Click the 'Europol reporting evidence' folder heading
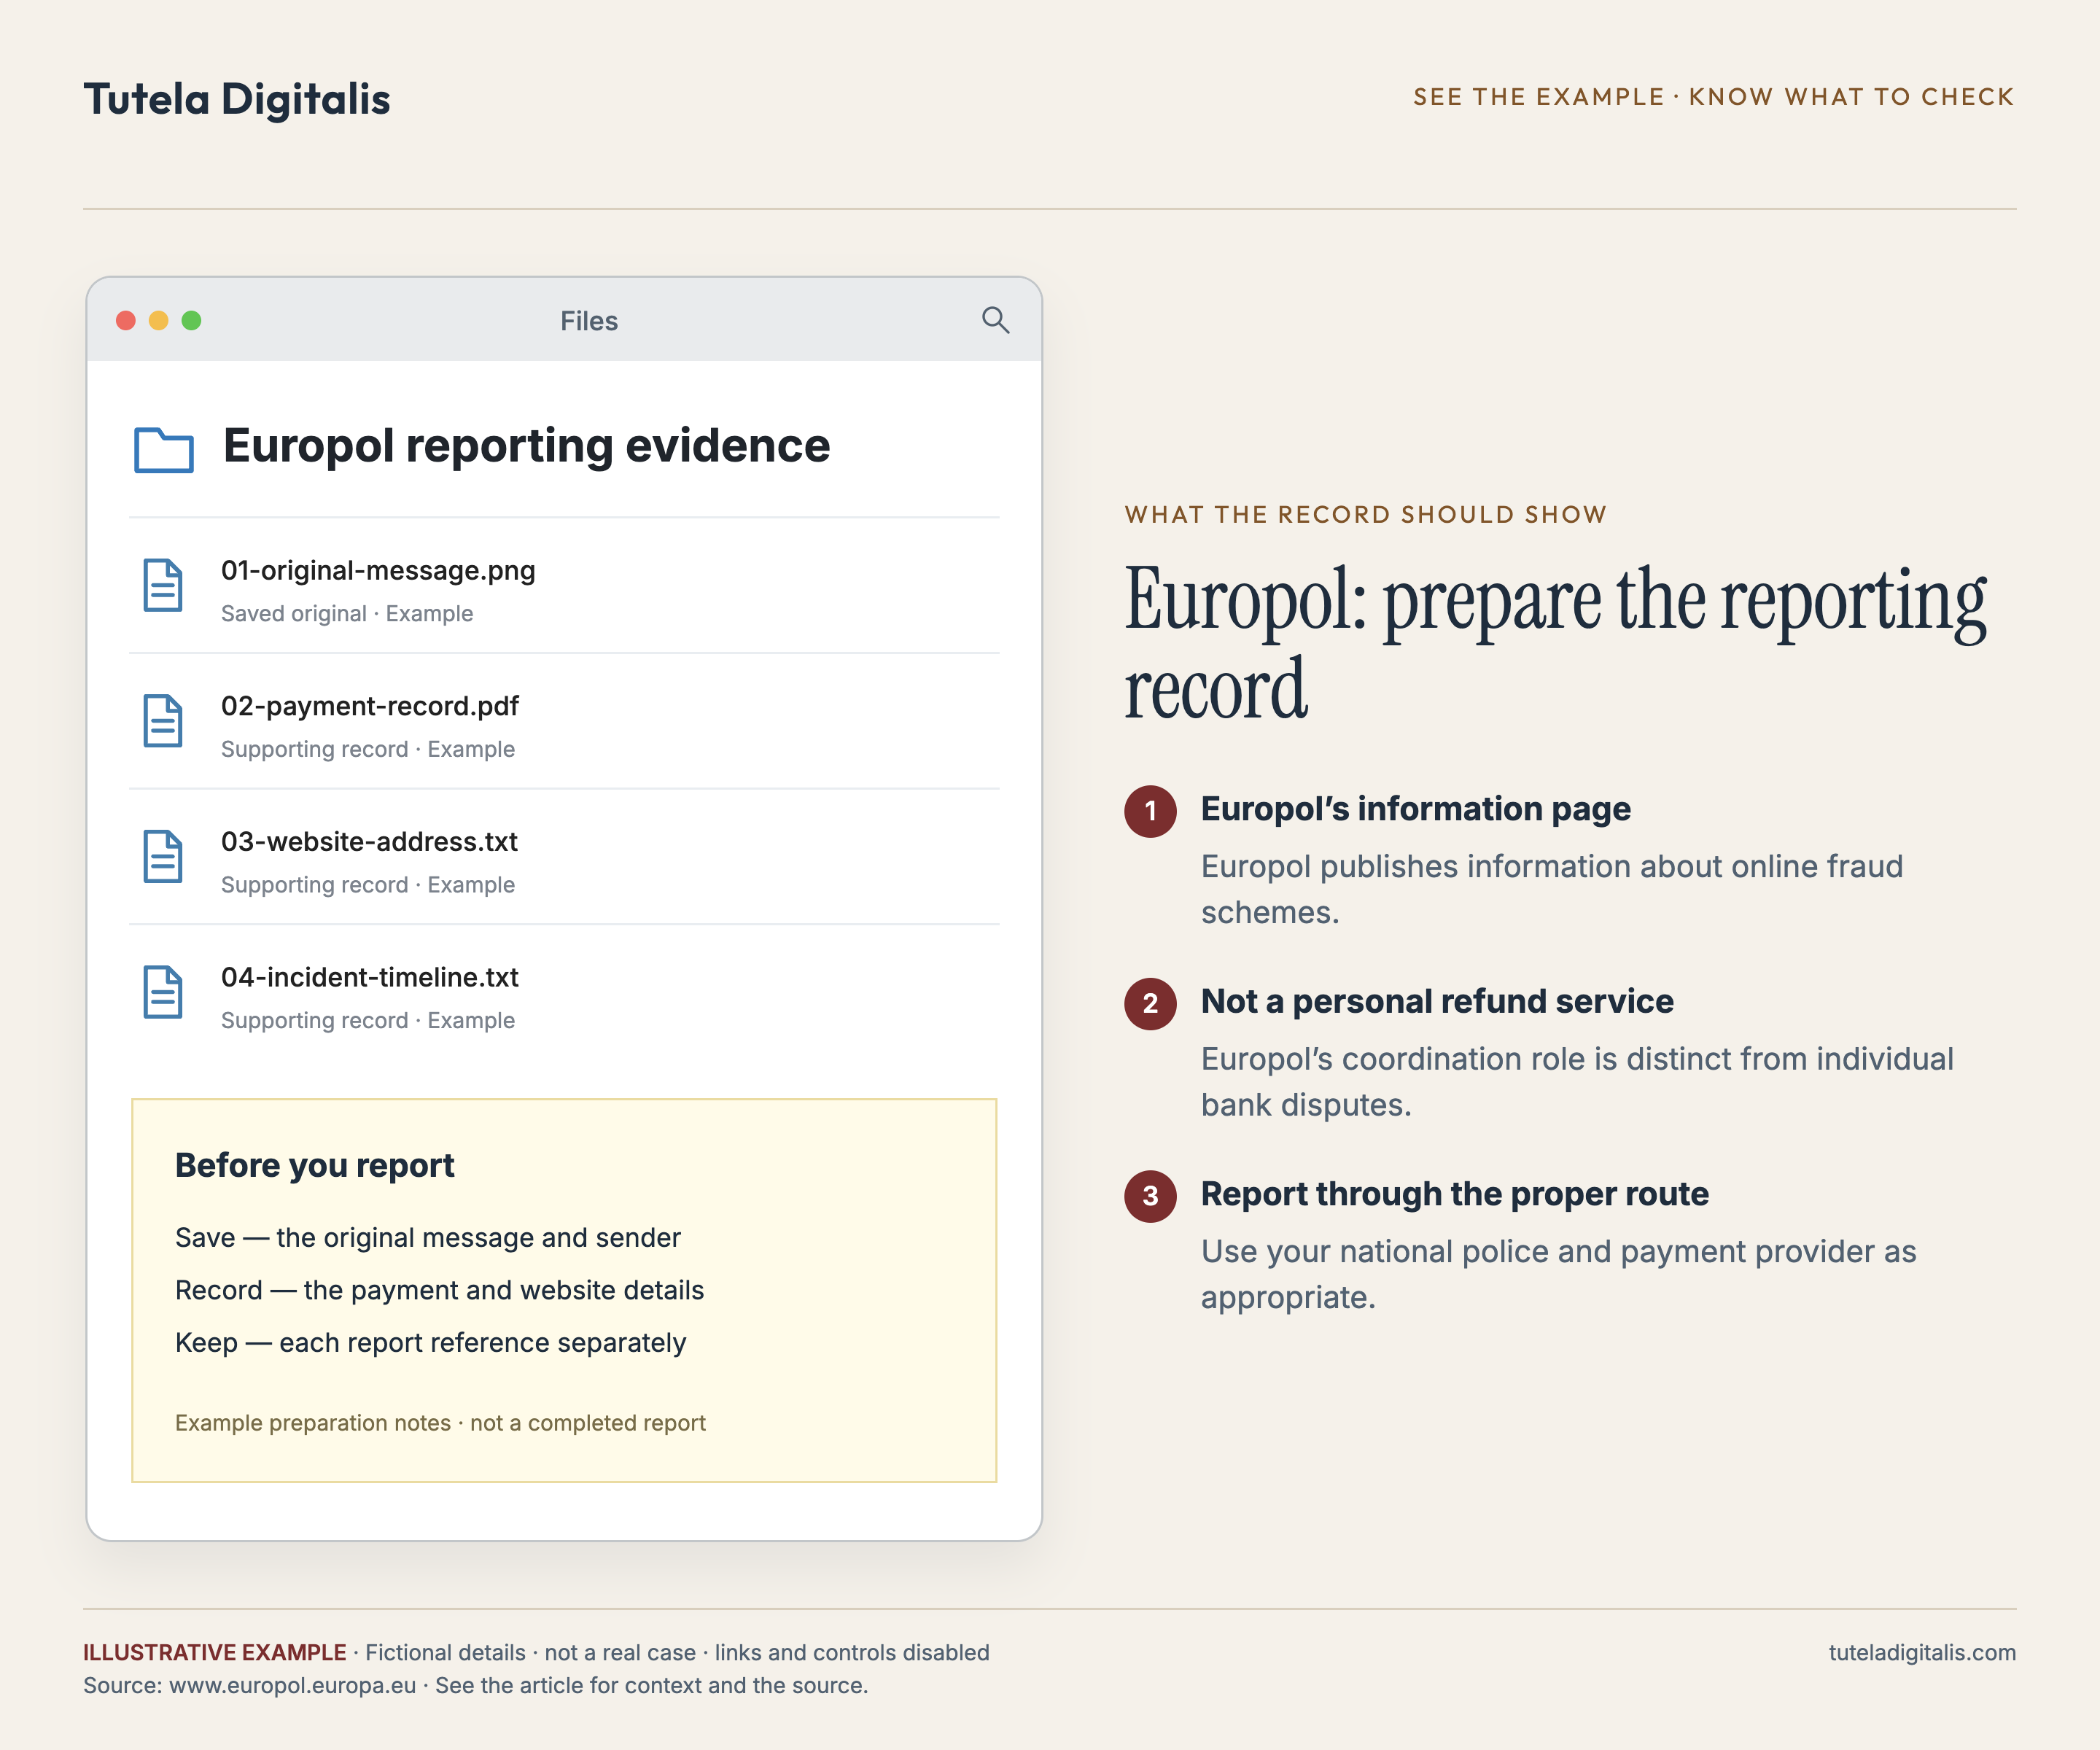The image size is (2100, 1750). (526, 446)
